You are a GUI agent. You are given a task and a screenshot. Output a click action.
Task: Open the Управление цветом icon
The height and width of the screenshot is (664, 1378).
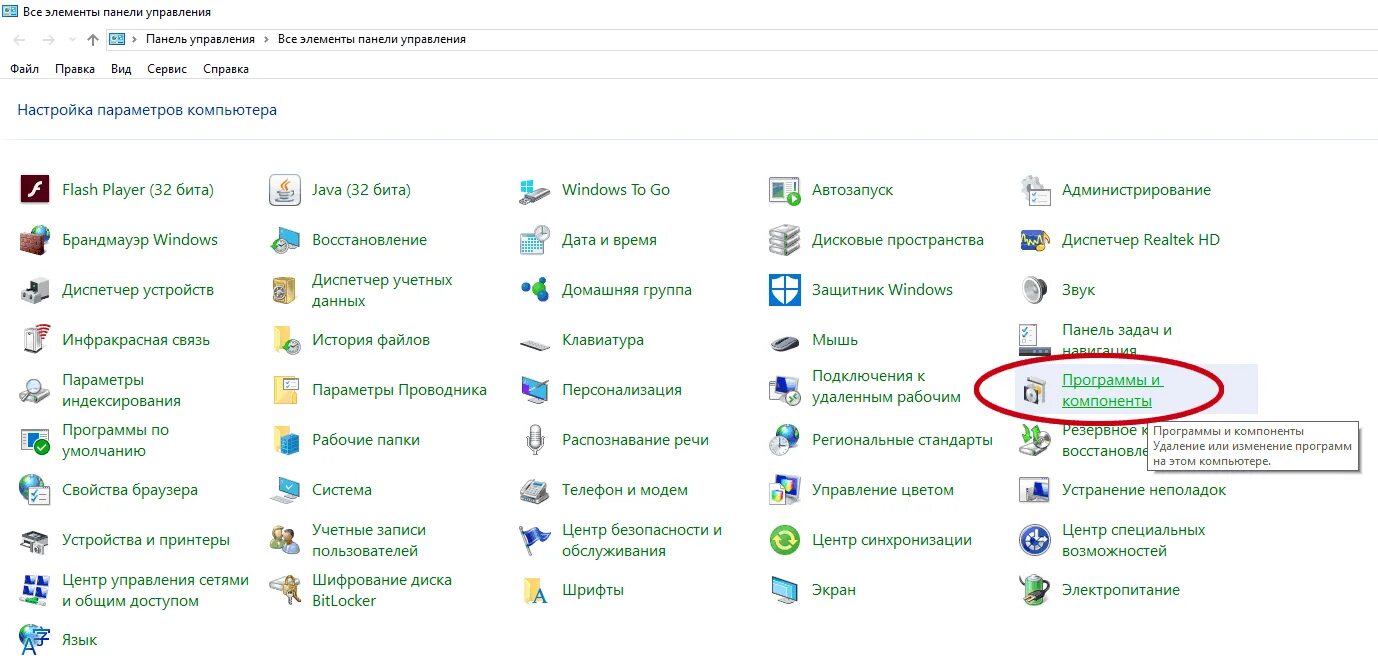click(x=785, y=490)
